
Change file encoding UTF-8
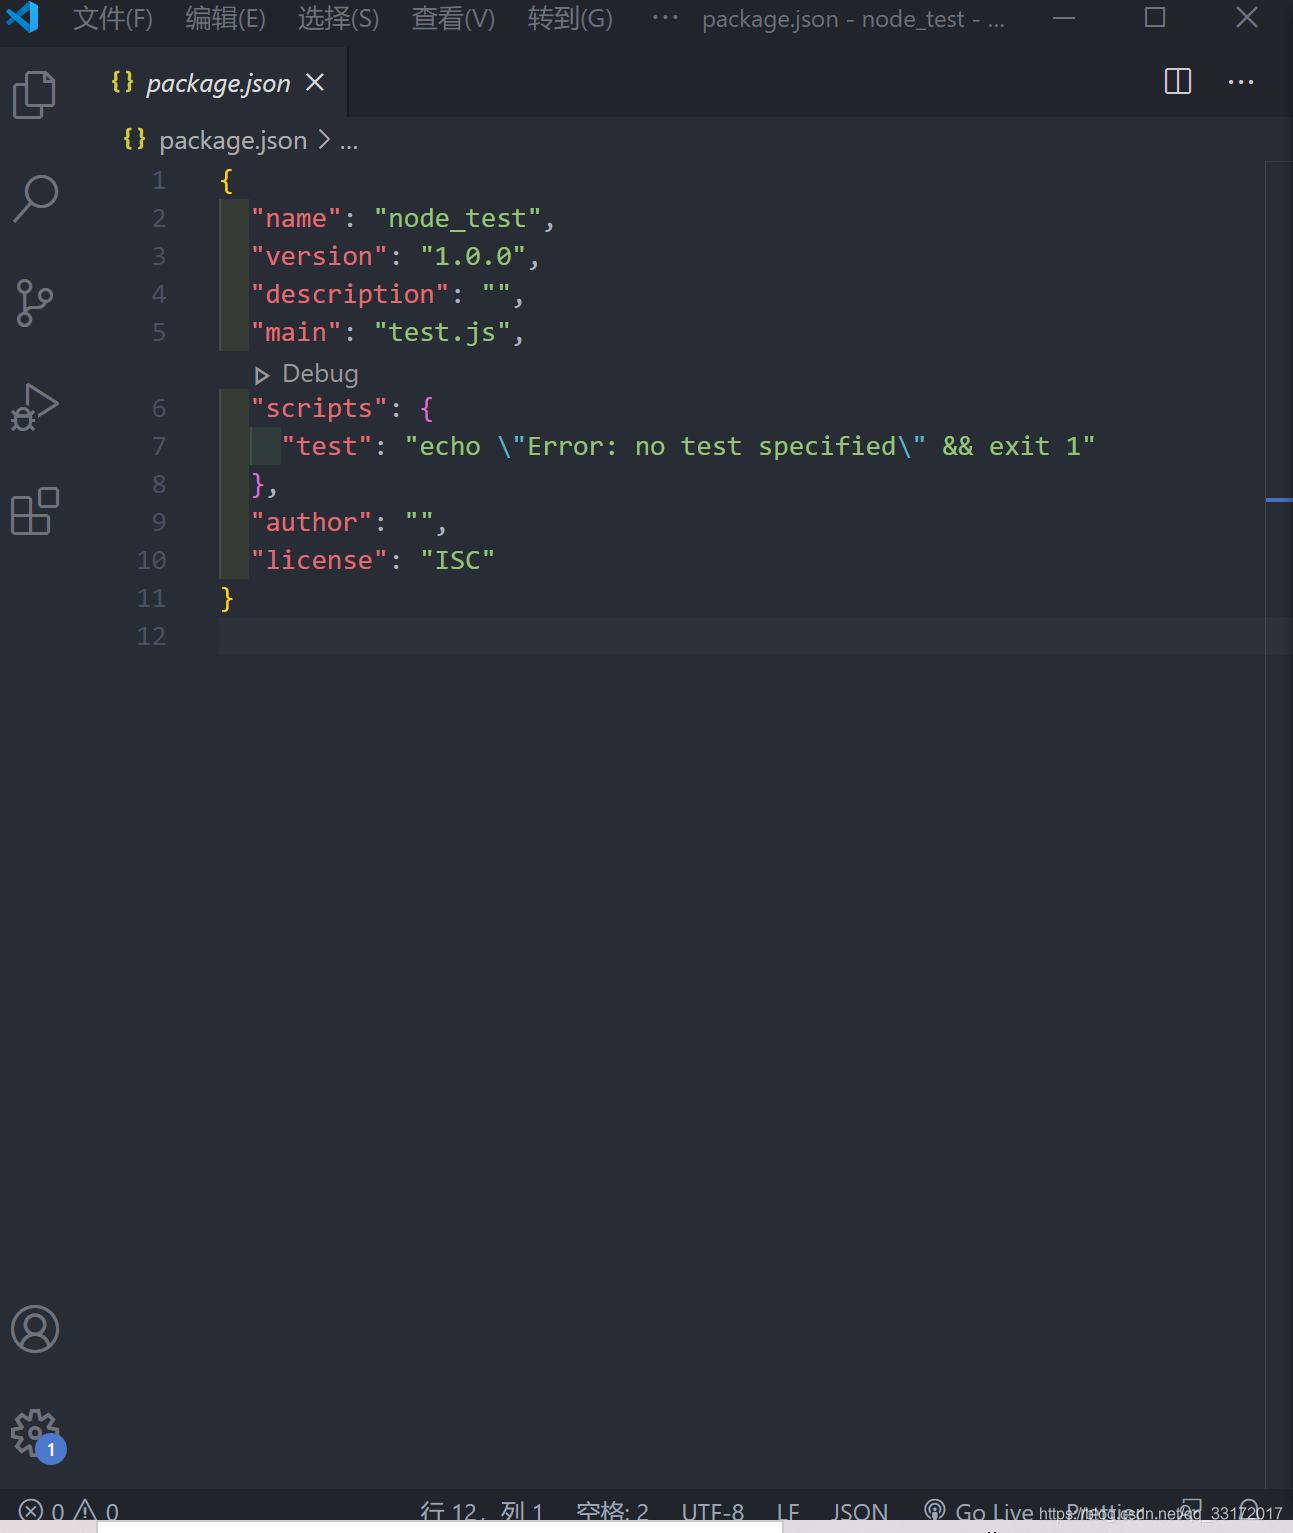point(713,1511)
